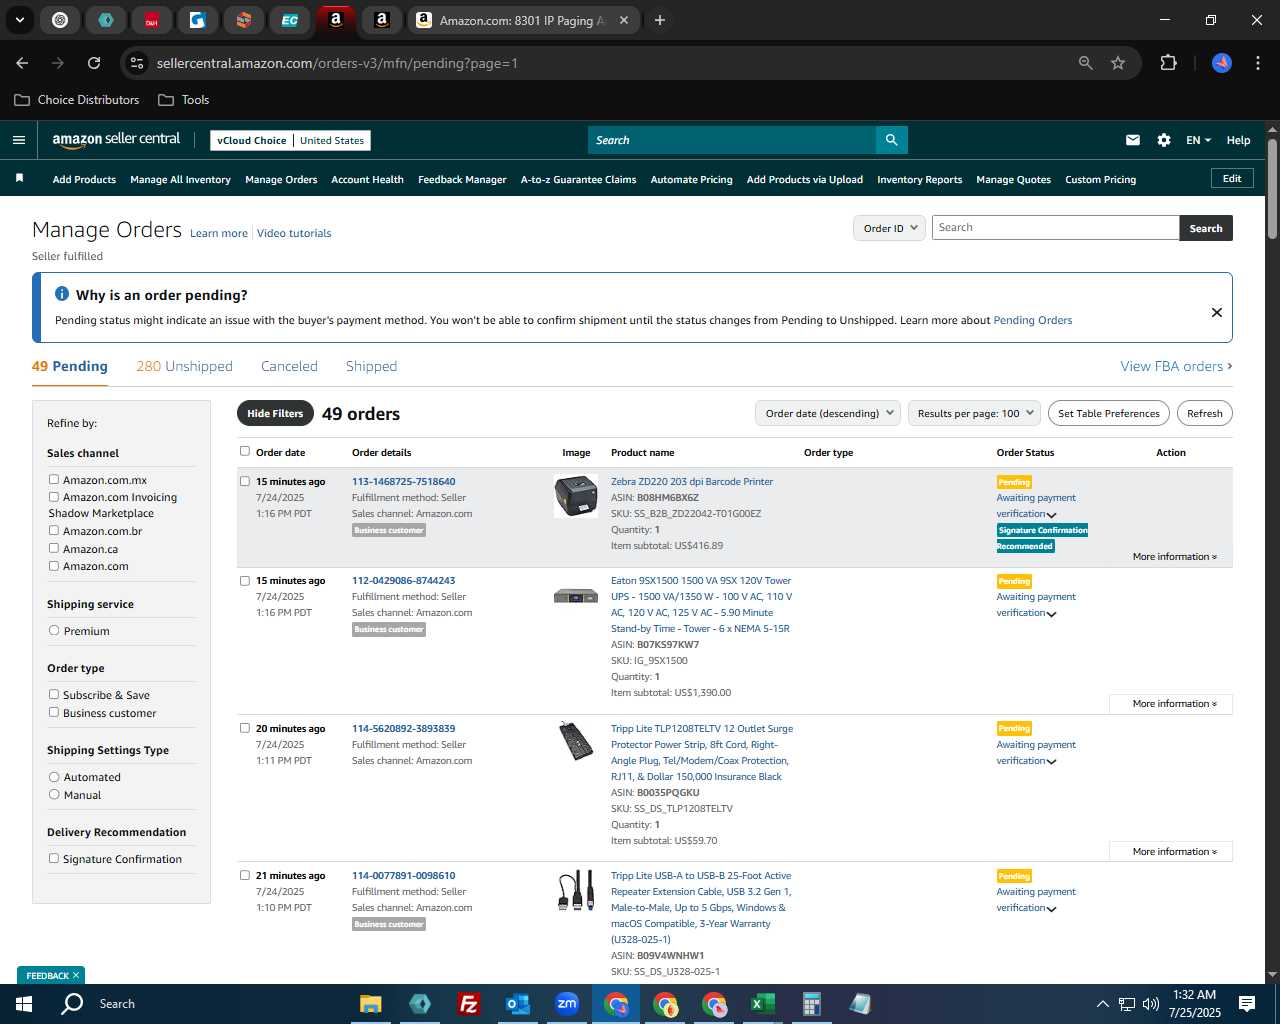Switch to the Canceled tab
Screen dimensions: 1280x1024
(289, 366)
